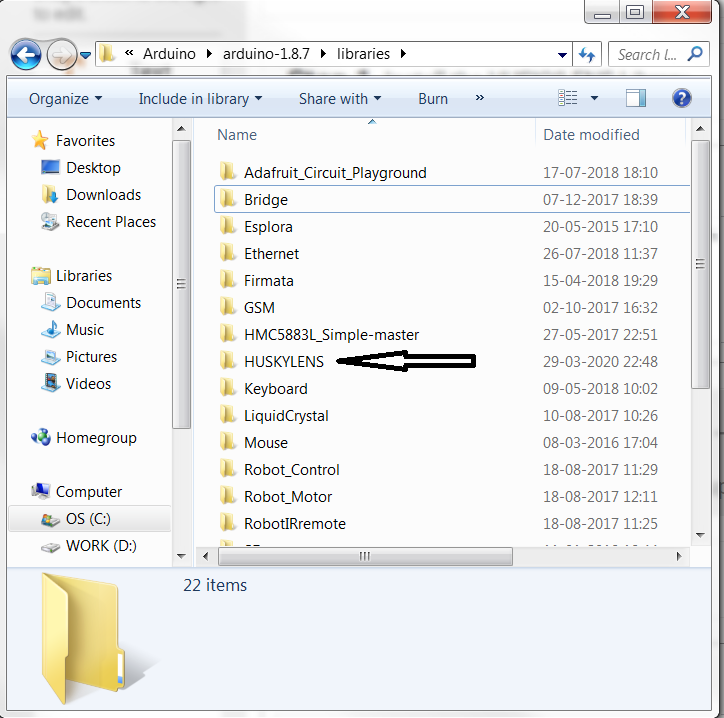Select the HUSKYLENS folder icon

click(227, 361)
